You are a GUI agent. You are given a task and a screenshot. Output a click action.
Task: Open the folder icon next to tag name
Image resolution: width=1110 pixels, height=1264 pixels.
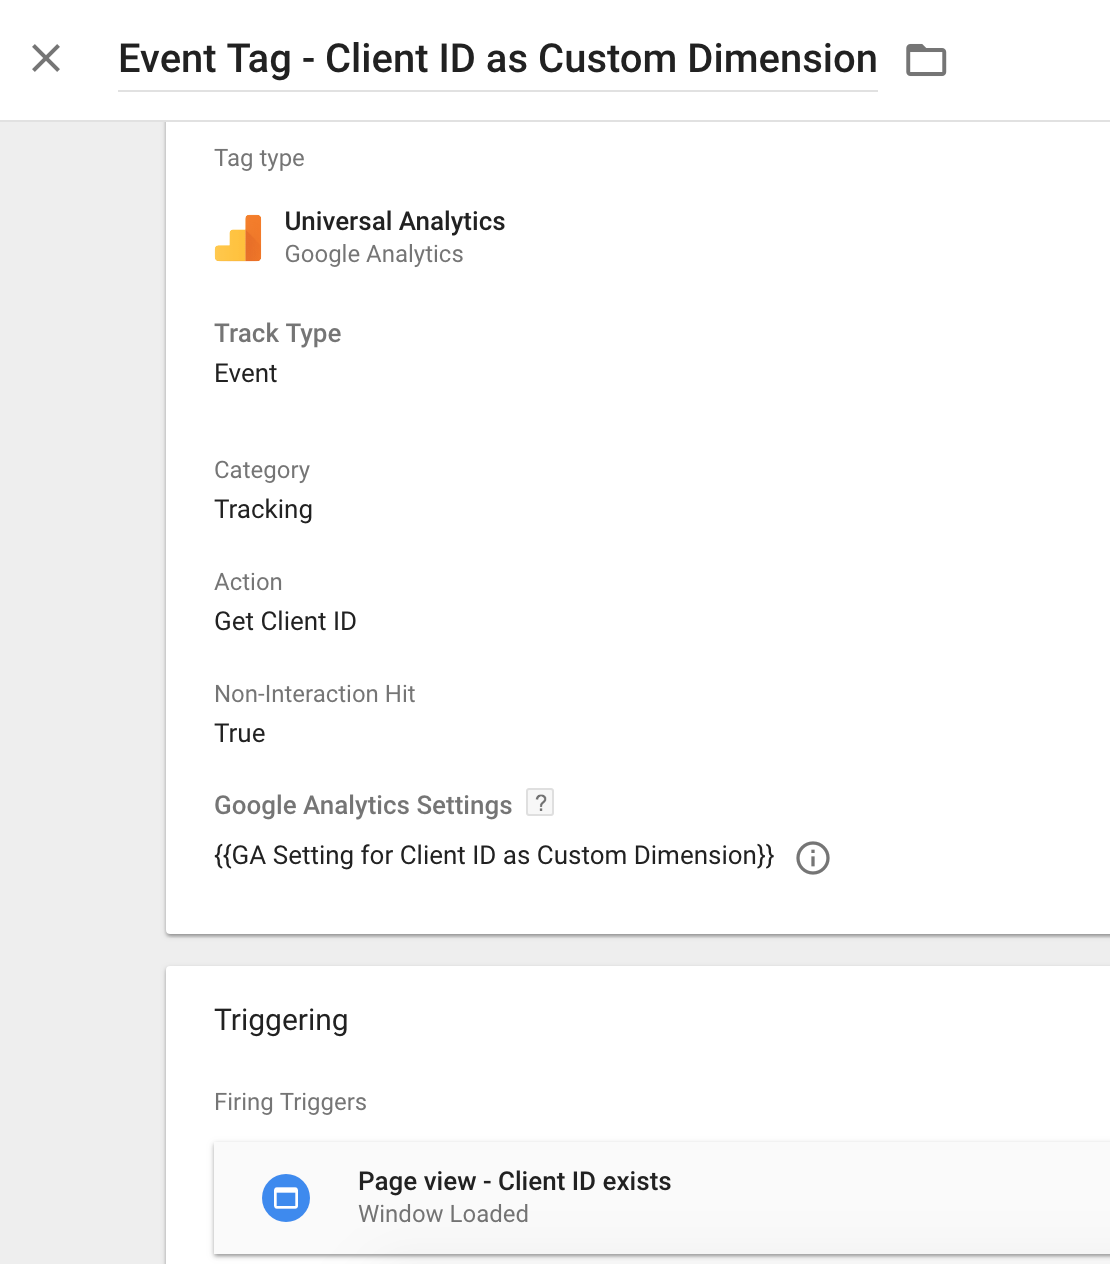926,60
